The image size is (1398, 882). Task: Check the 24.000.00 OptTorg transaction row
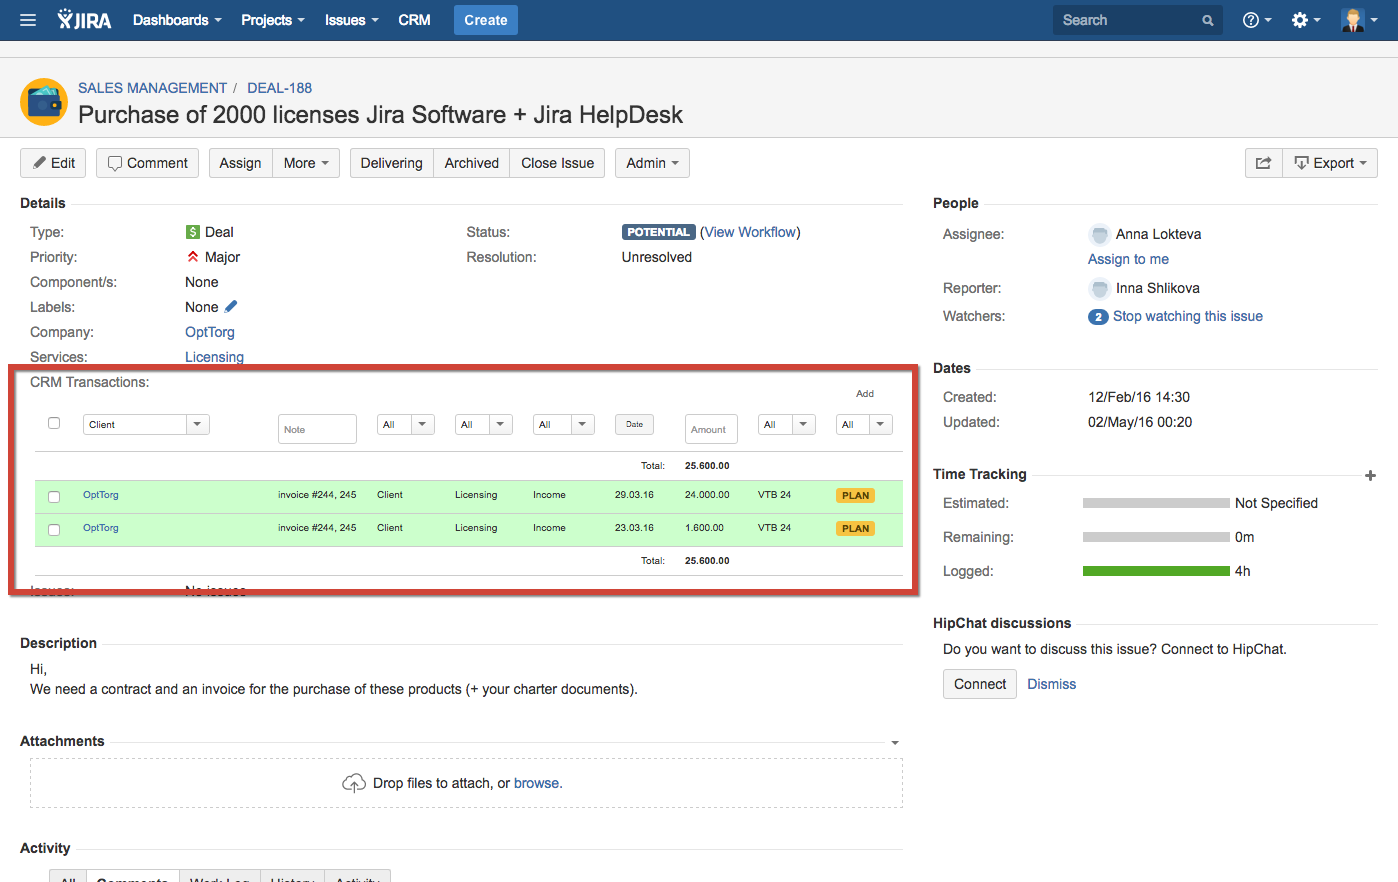pyautogui.click(x=54, y=496)
